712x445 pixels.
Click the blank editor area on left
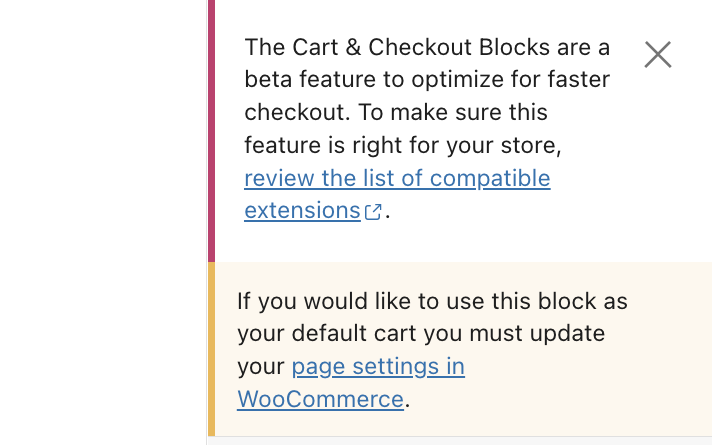pyautogui.click(x=100, y=220)
